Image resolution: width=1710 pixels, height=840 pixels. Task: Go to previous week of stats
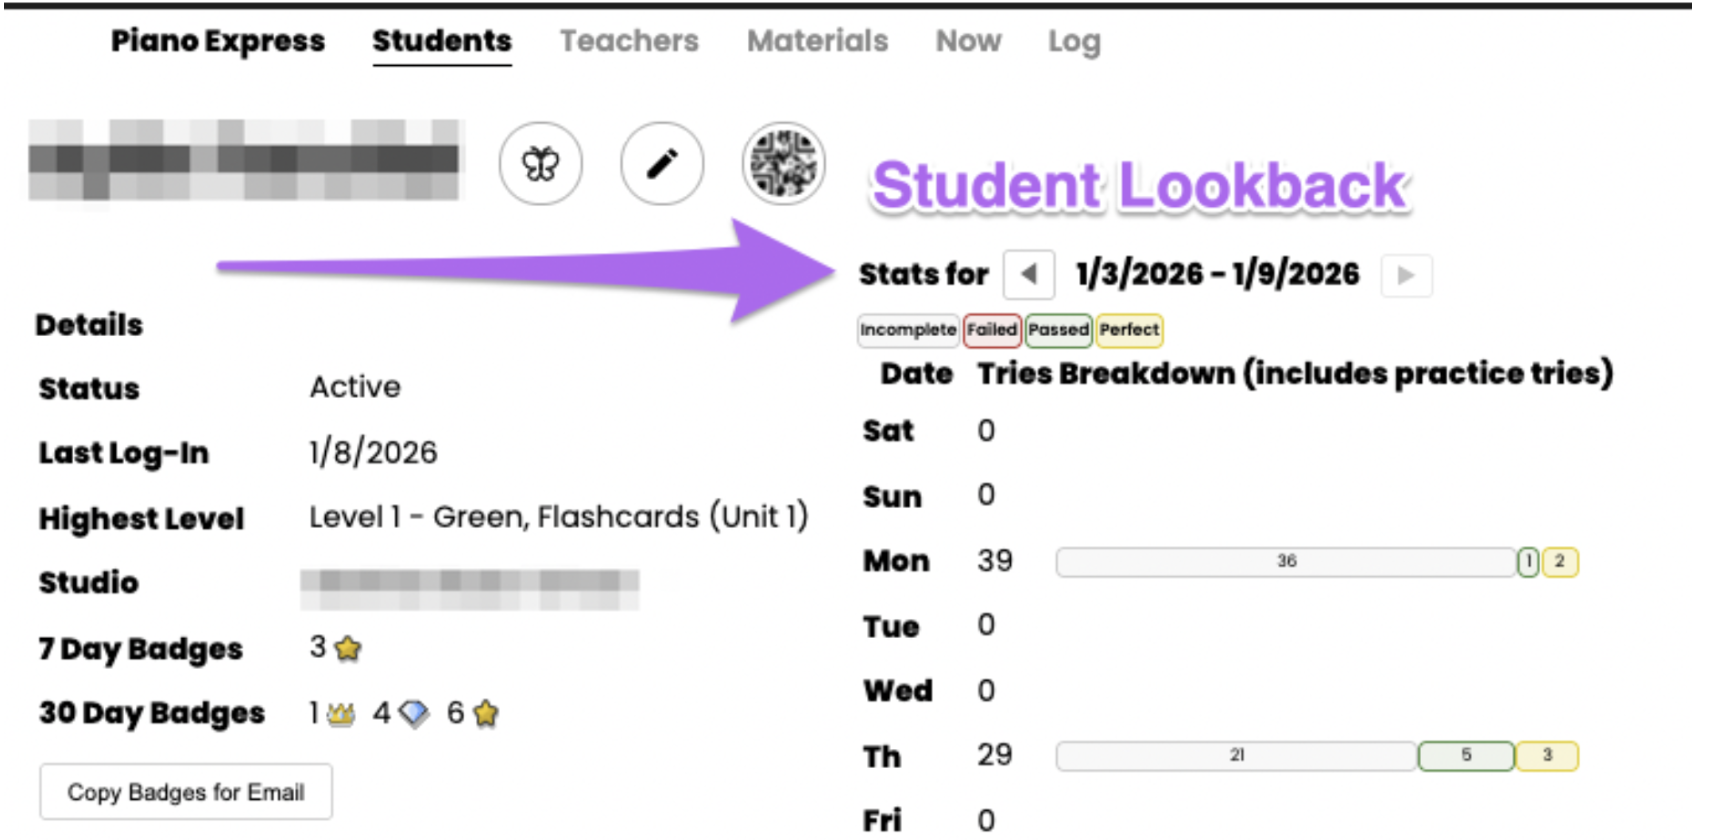point(1029,275)
